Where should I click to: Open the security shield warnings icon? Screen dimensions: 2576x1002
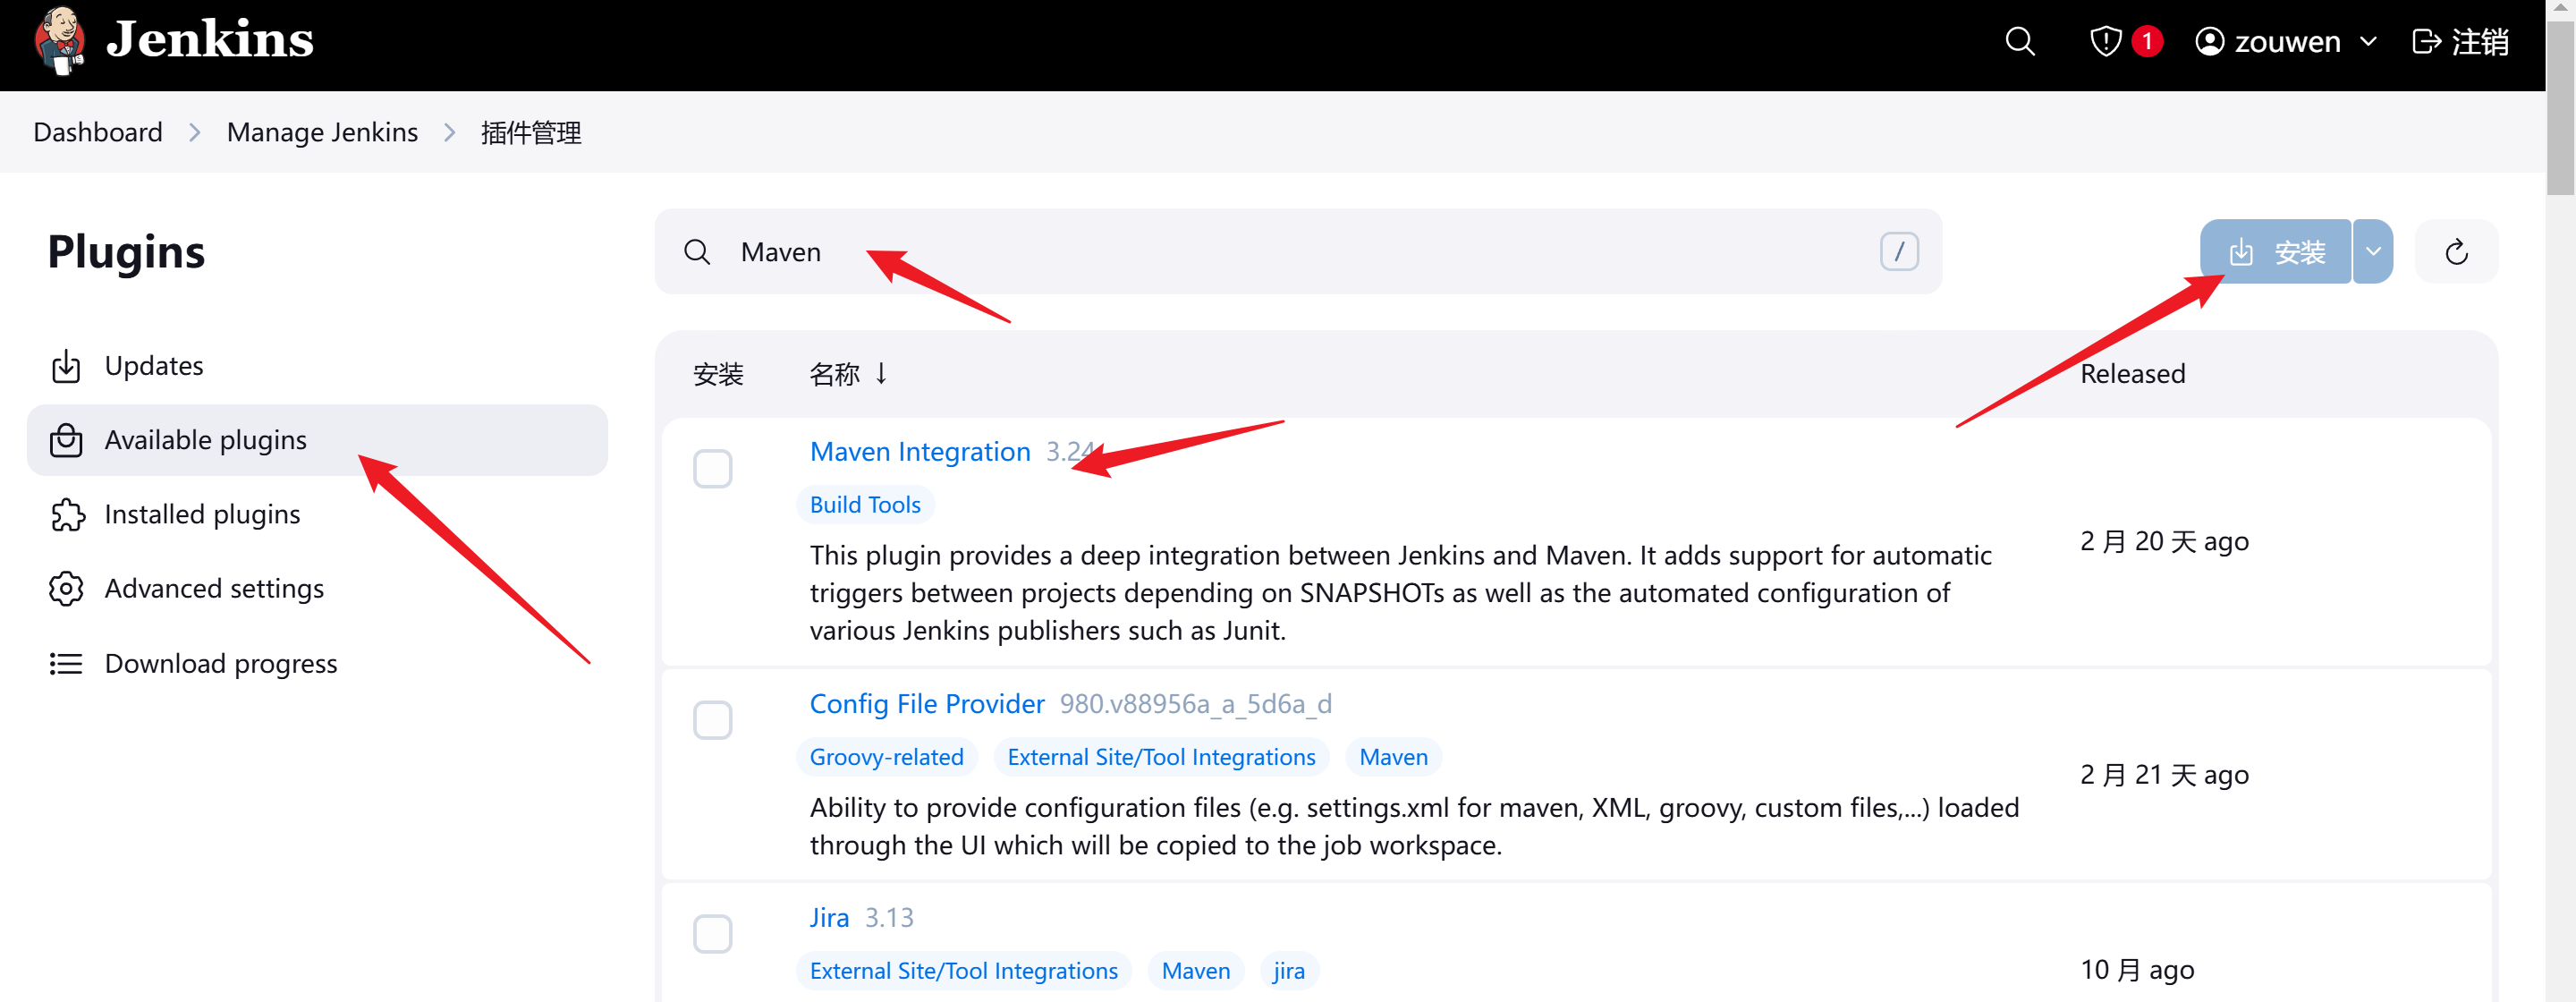pos(2105,42)
